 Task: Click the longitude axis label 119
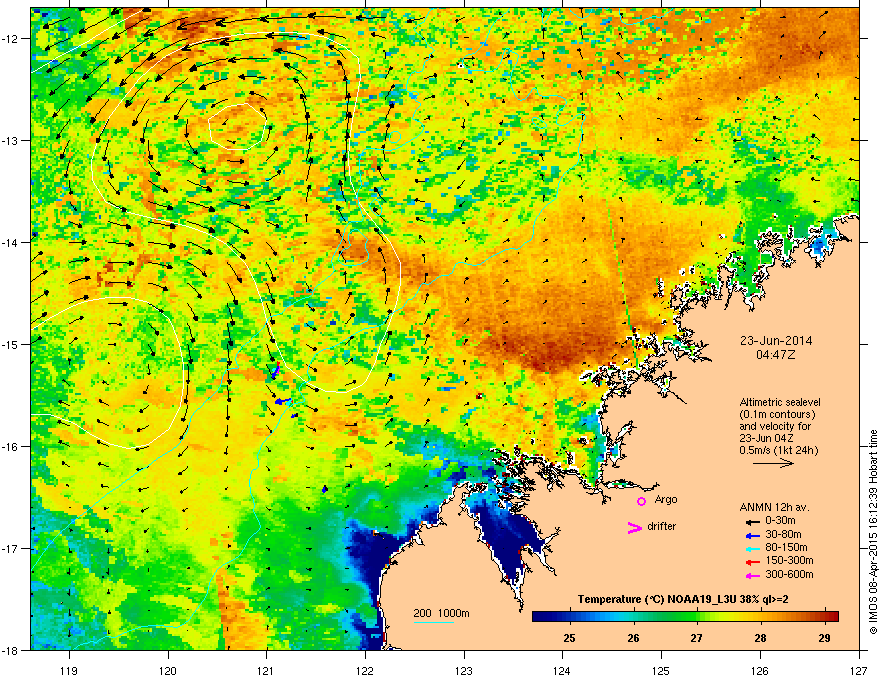(69, 670)
